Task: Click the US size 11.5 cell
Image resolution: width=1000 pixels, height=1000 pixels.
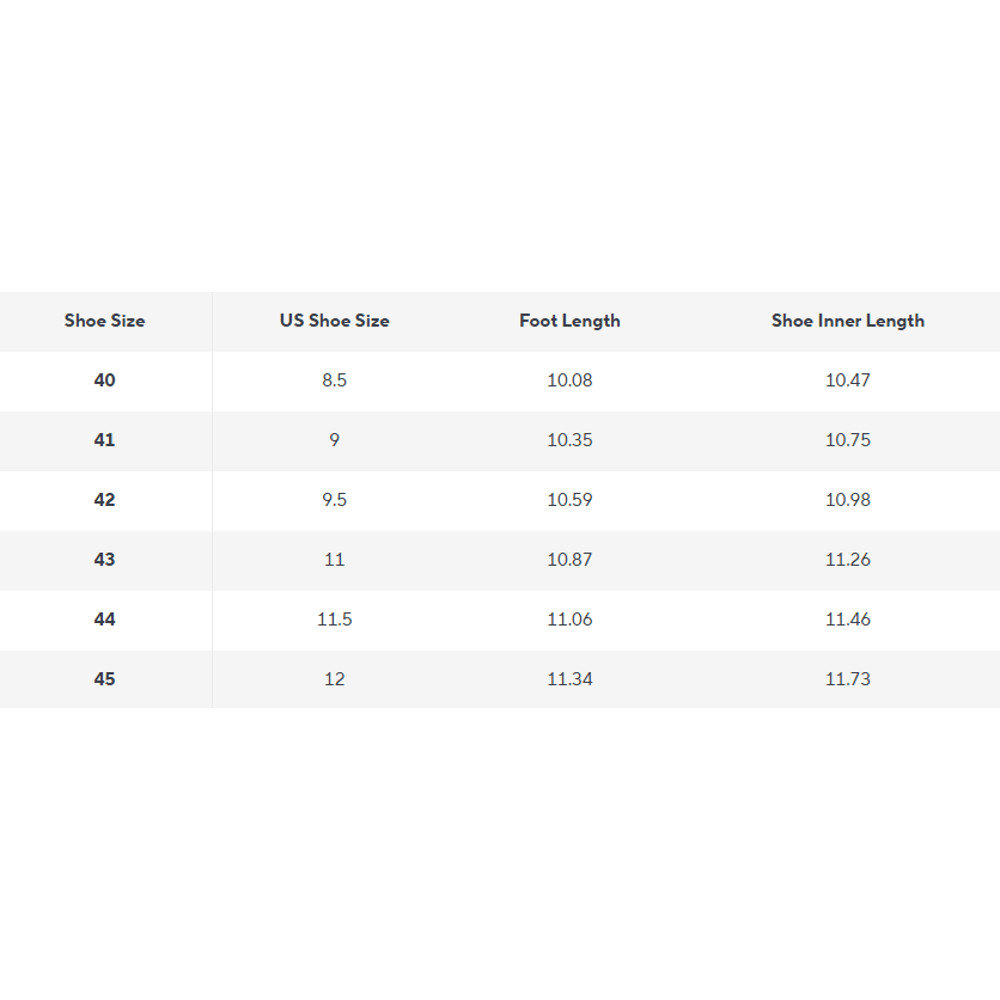Action: 334,620
